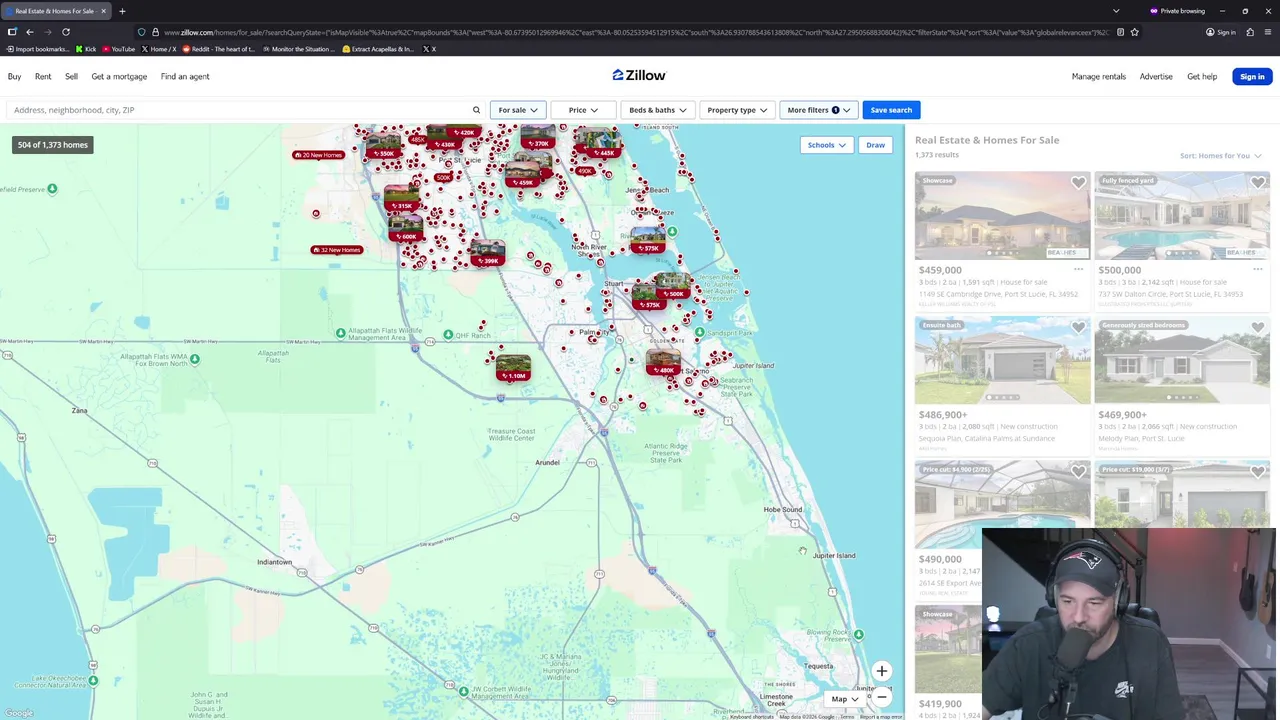Heart the $490,000 price cut listing

pos(1078,472)
